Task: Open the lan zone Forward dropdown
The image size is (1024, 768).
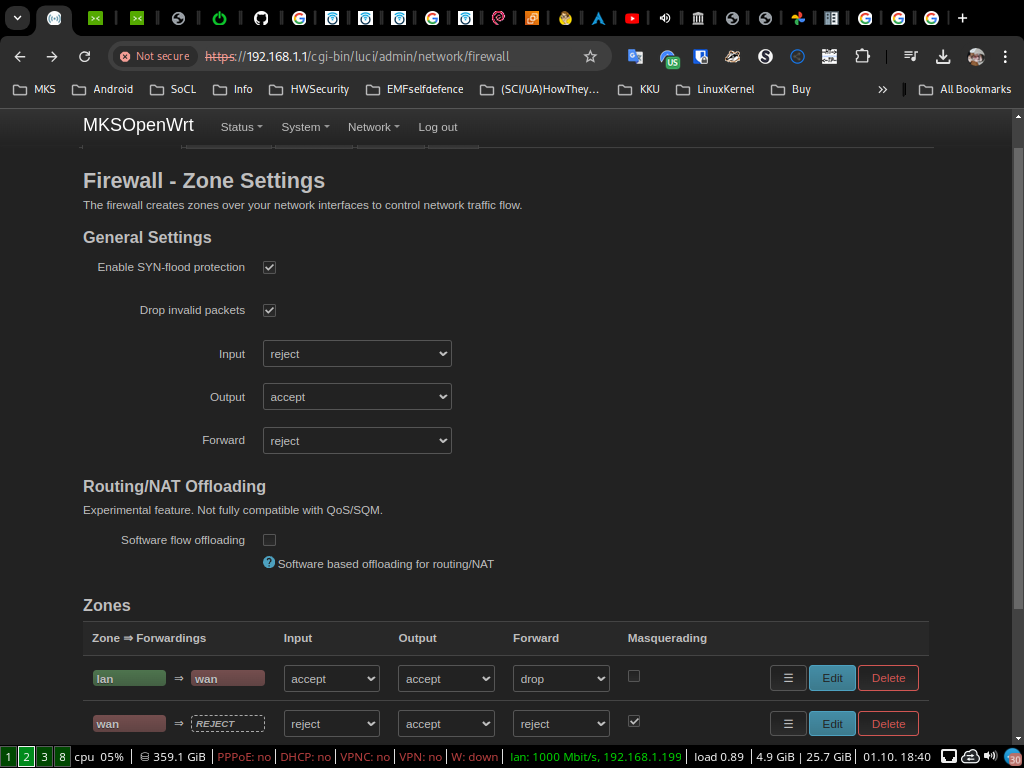Action: (x=561, y=679)
